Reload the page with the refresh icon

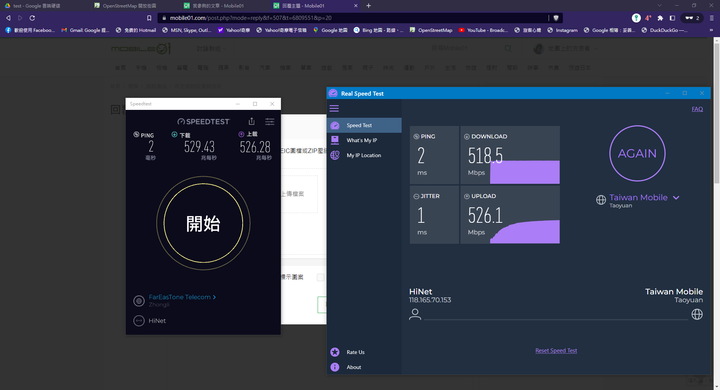click(x=32, y=18)
